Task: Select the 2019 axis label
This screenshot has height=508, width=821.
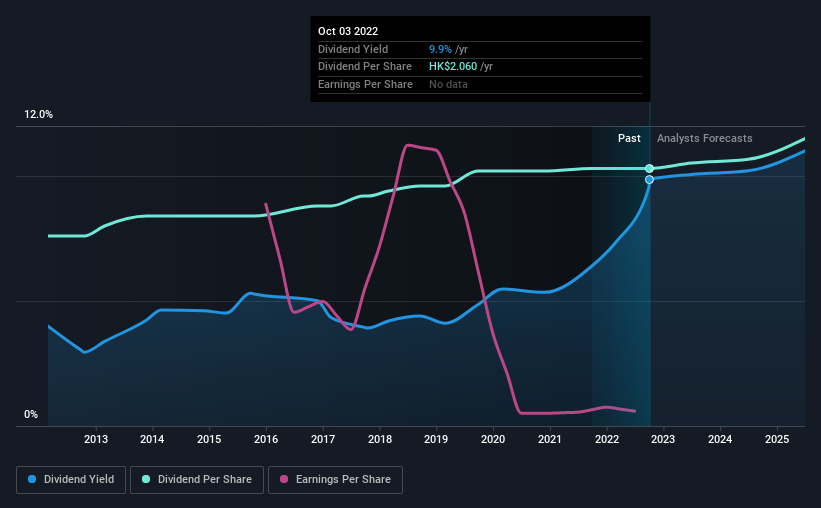Action: [436, 439]
